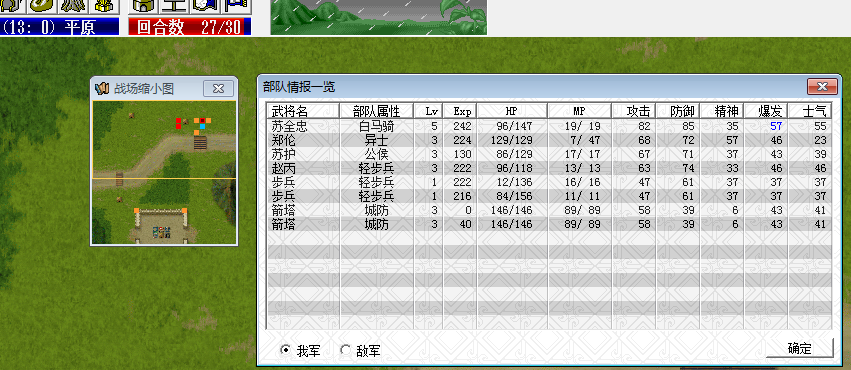Click the 部队属性 column header

tap(377, 111)
